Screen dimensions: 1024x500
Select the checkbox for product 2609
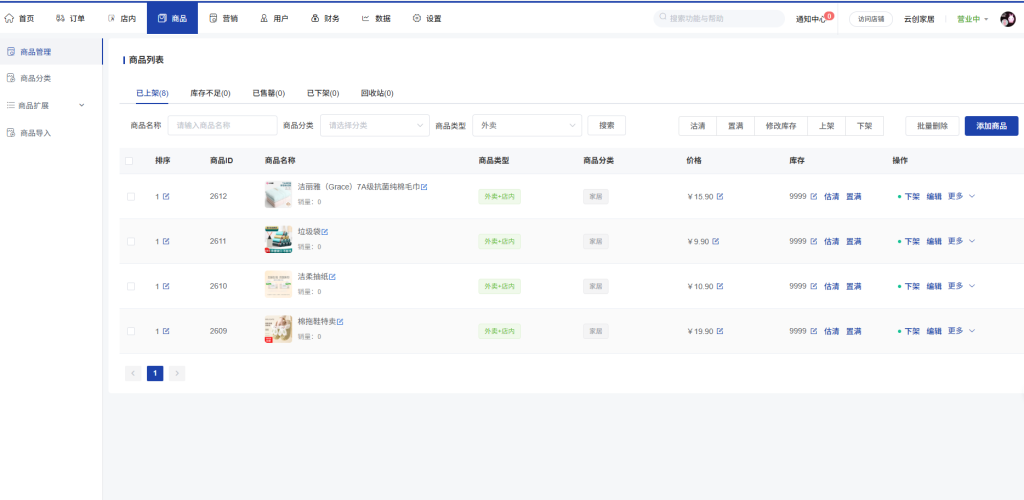click(130, 331)
